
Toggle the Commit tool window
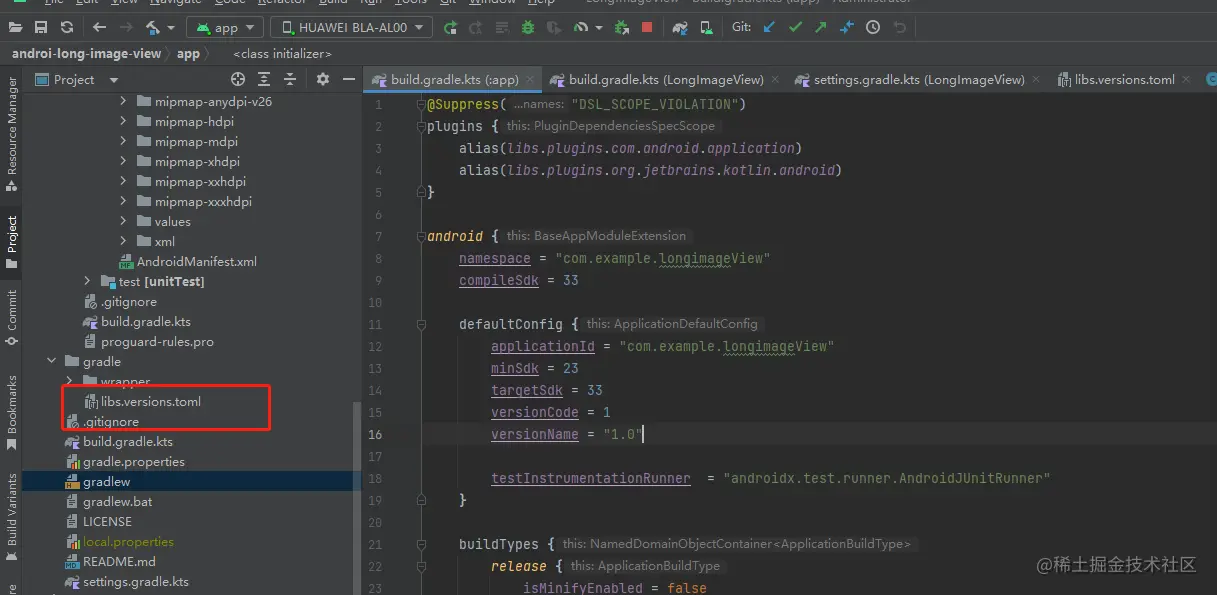click(x=11, y=318)
